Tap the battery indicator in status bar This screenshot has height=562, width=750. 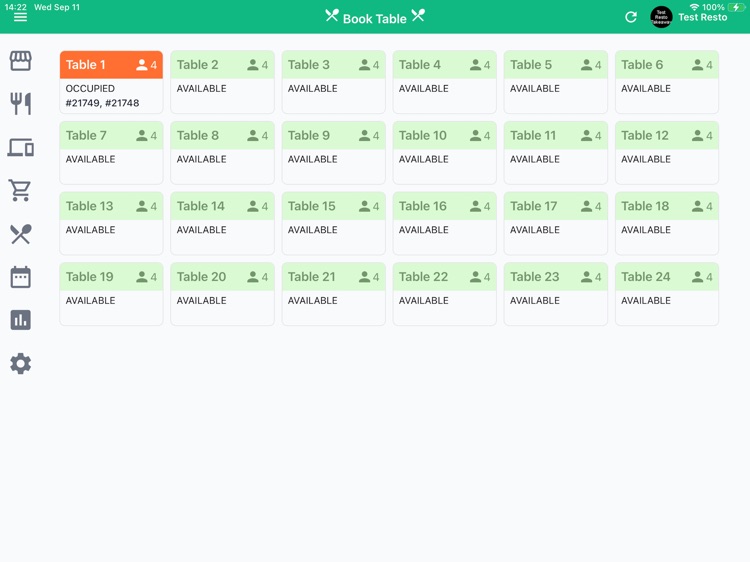[x=736, y=7]
